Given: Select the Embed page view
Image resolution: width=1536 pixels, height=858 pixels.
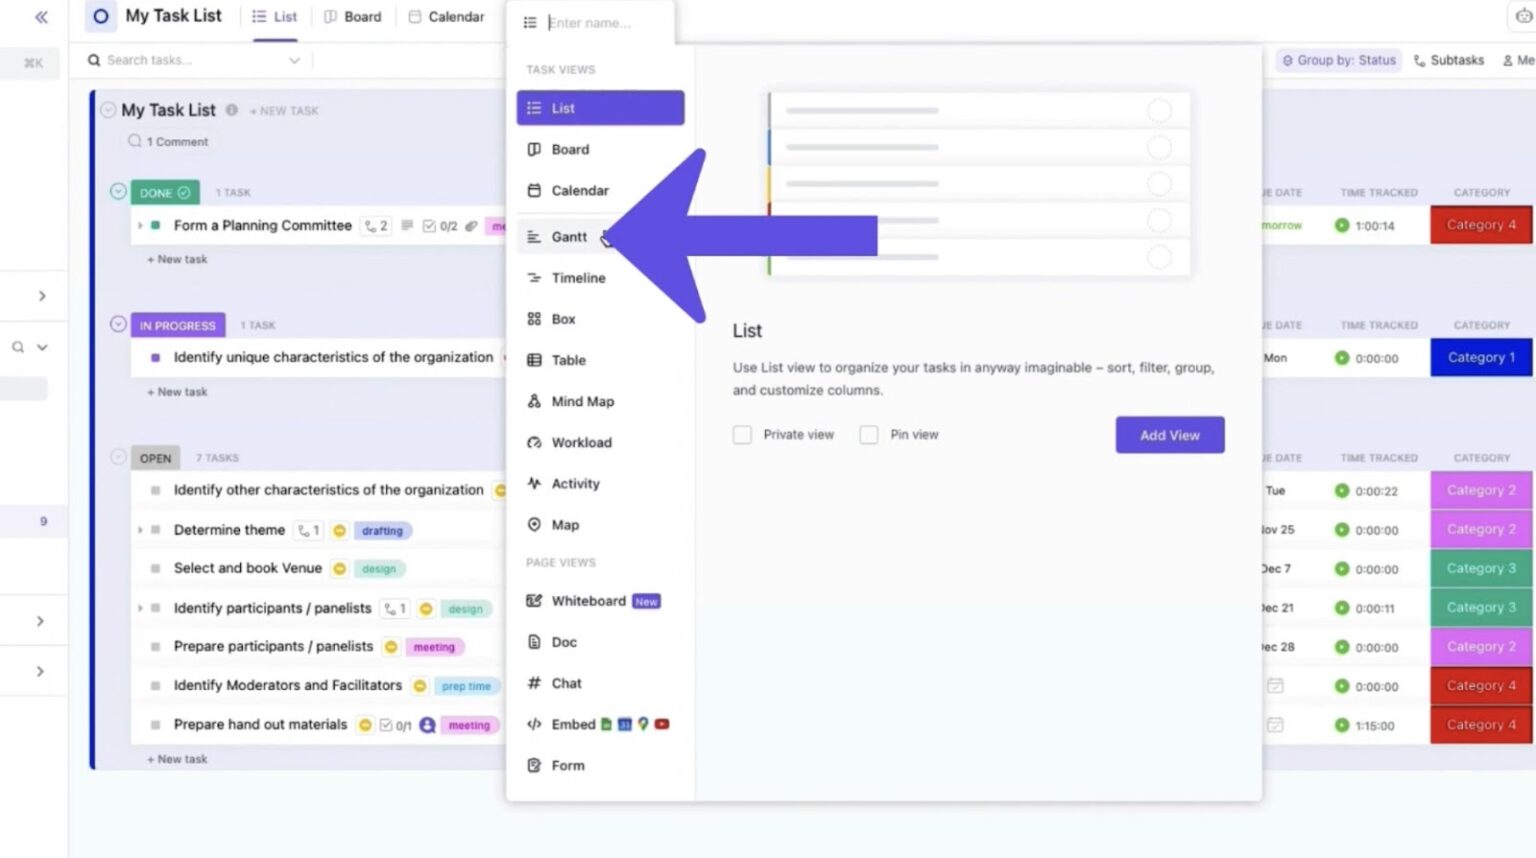Looking at the screenshot, I should coord(574,724).
